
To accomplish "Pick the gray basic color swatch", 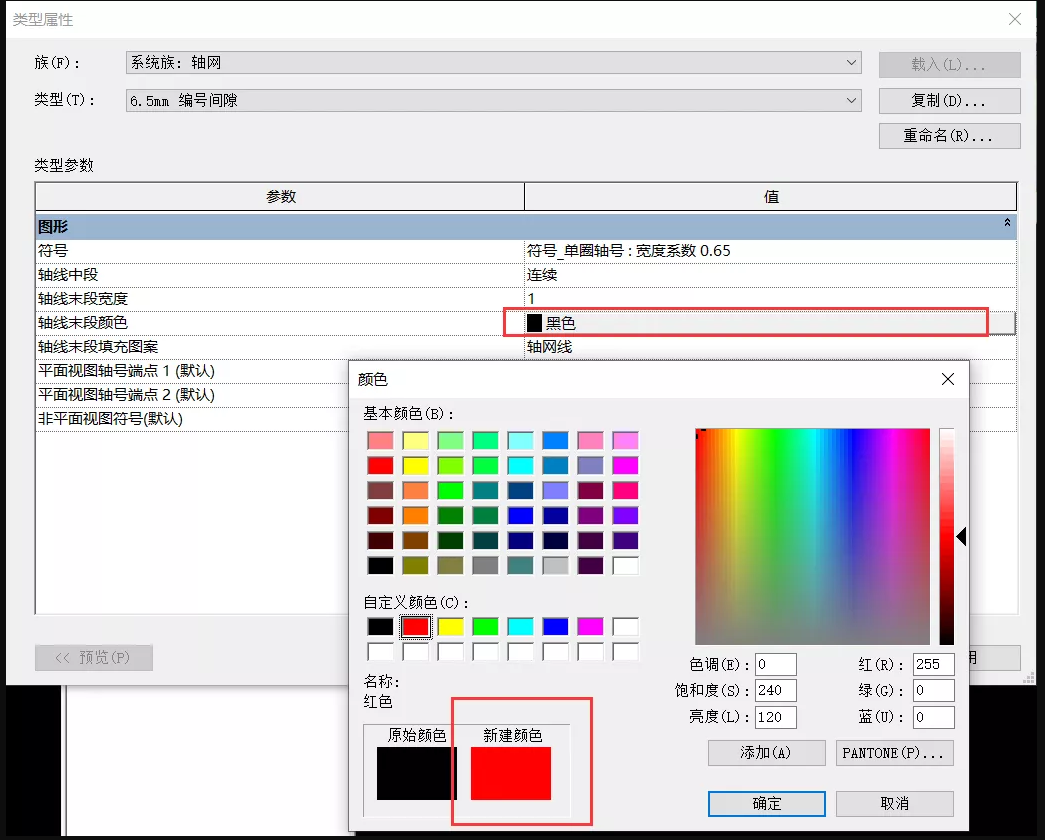I will [x=485, y=565].
